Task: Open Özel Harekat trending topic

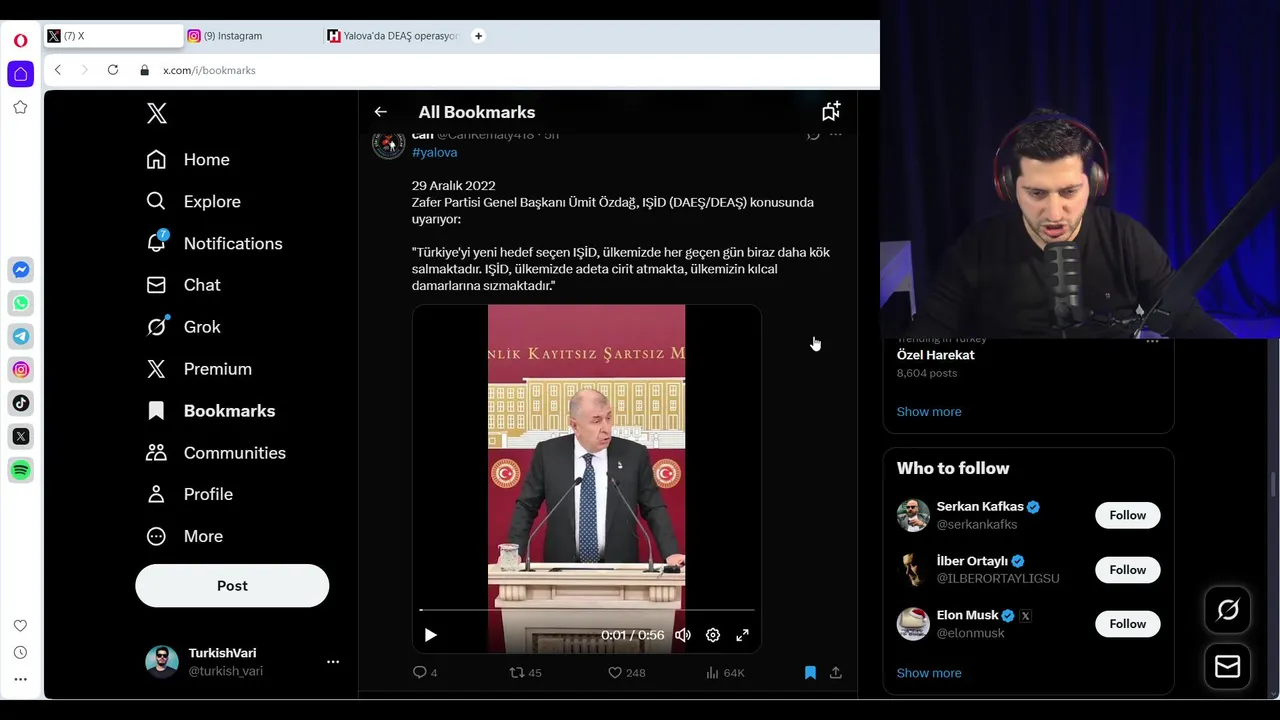Action: (936, 355)
